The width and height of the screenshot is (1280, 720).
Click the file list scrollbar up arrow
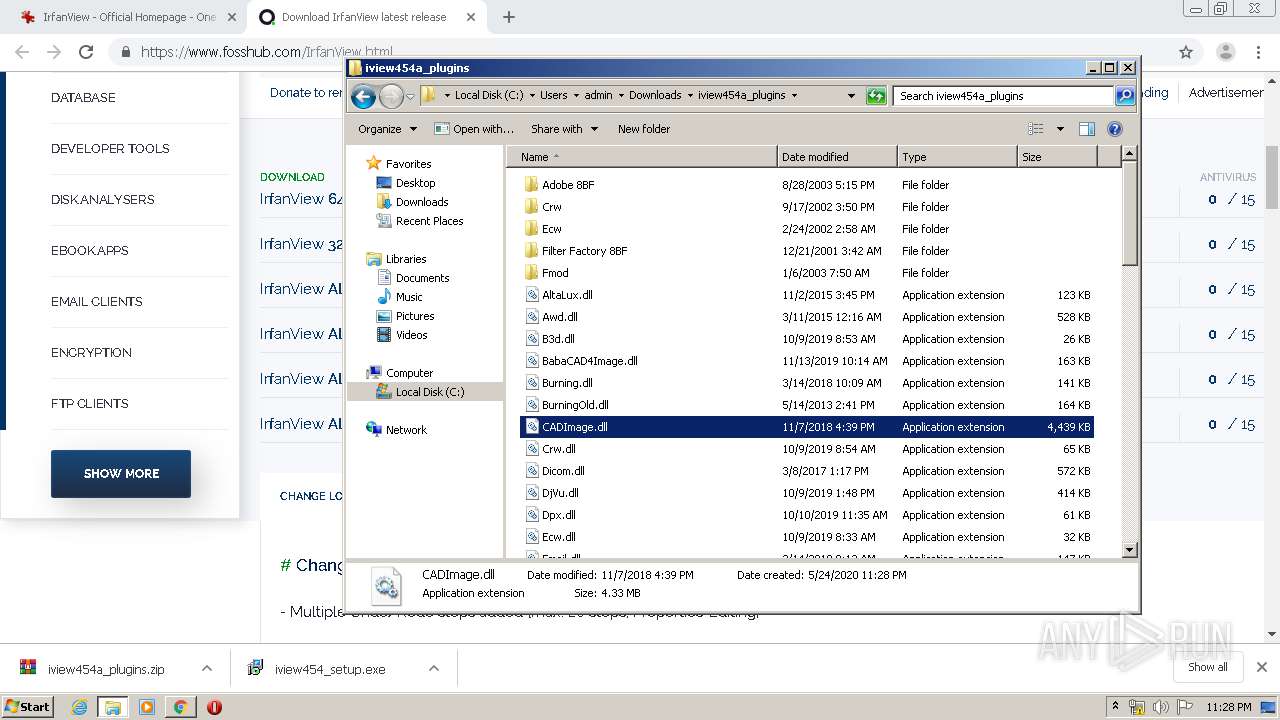[x=1129, y=154]
